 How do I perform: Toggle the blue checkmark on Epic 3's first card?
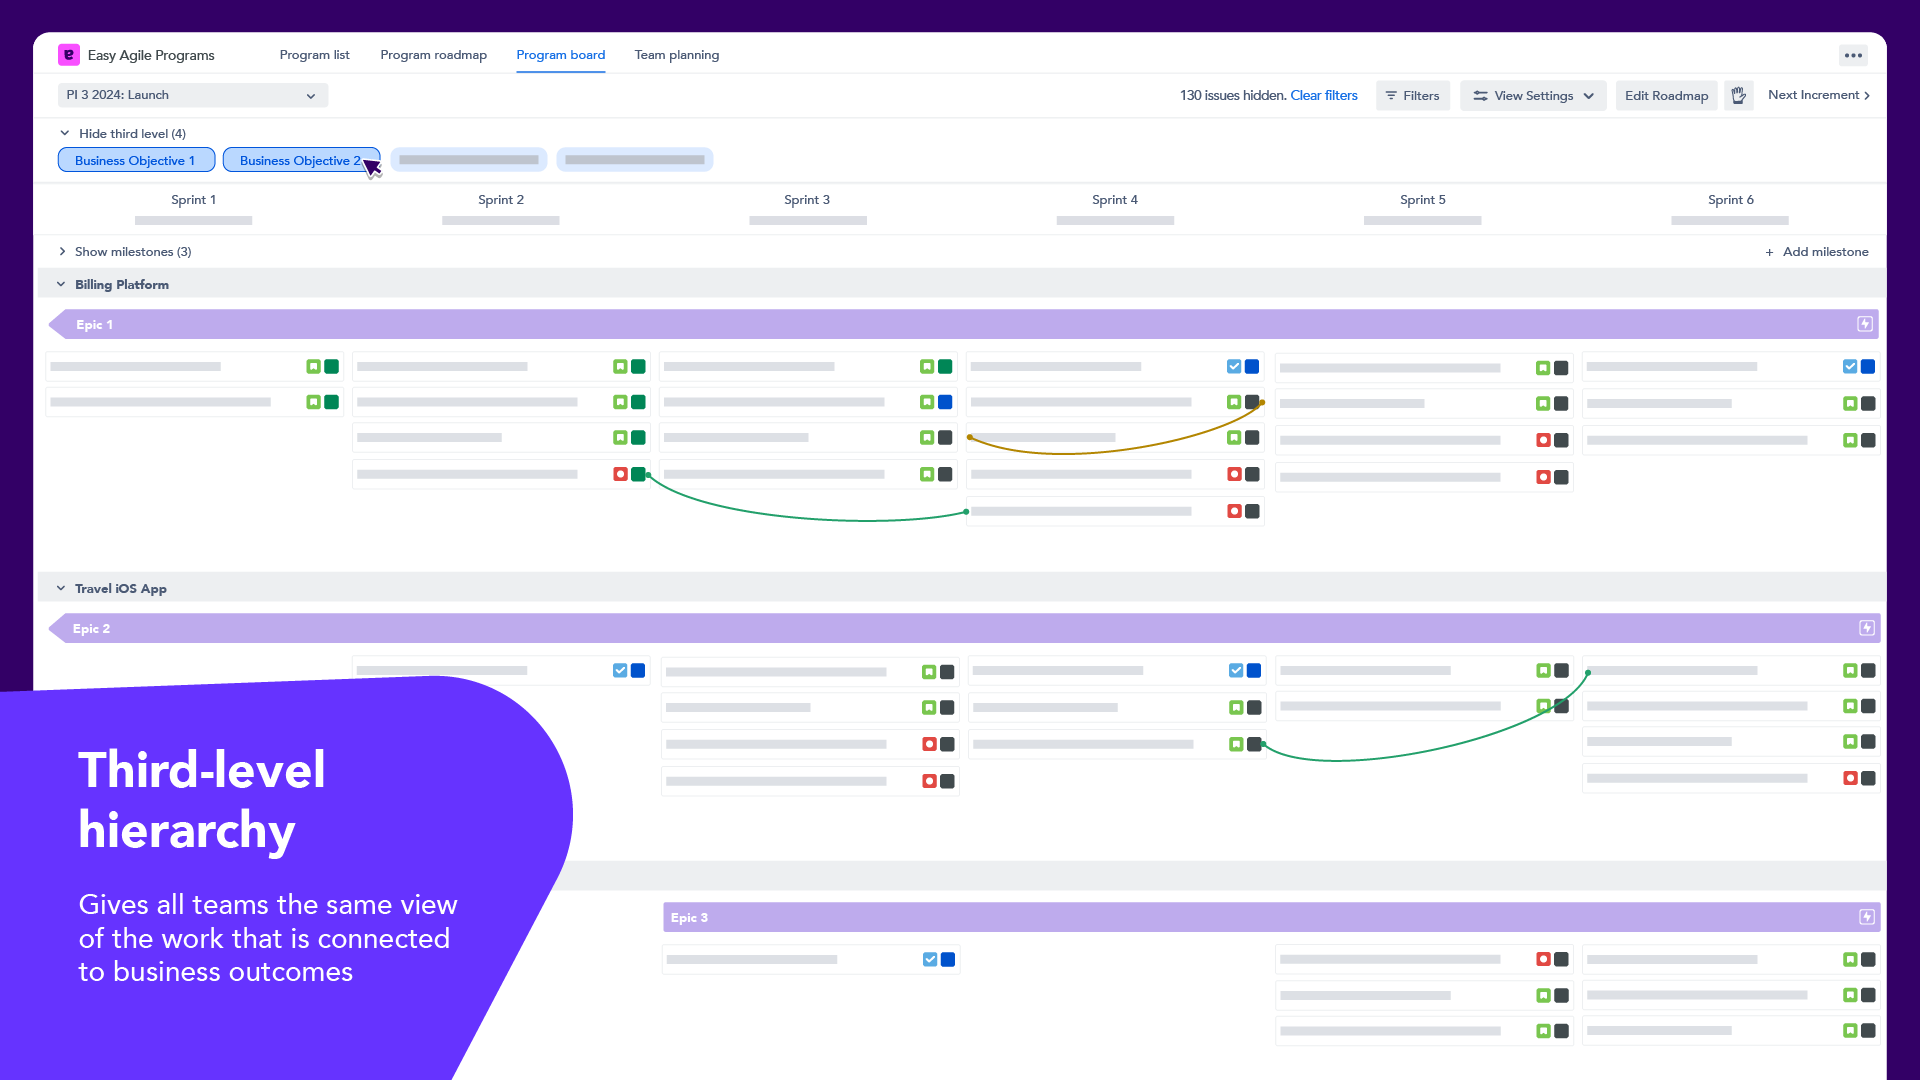(x=929, y=958)
